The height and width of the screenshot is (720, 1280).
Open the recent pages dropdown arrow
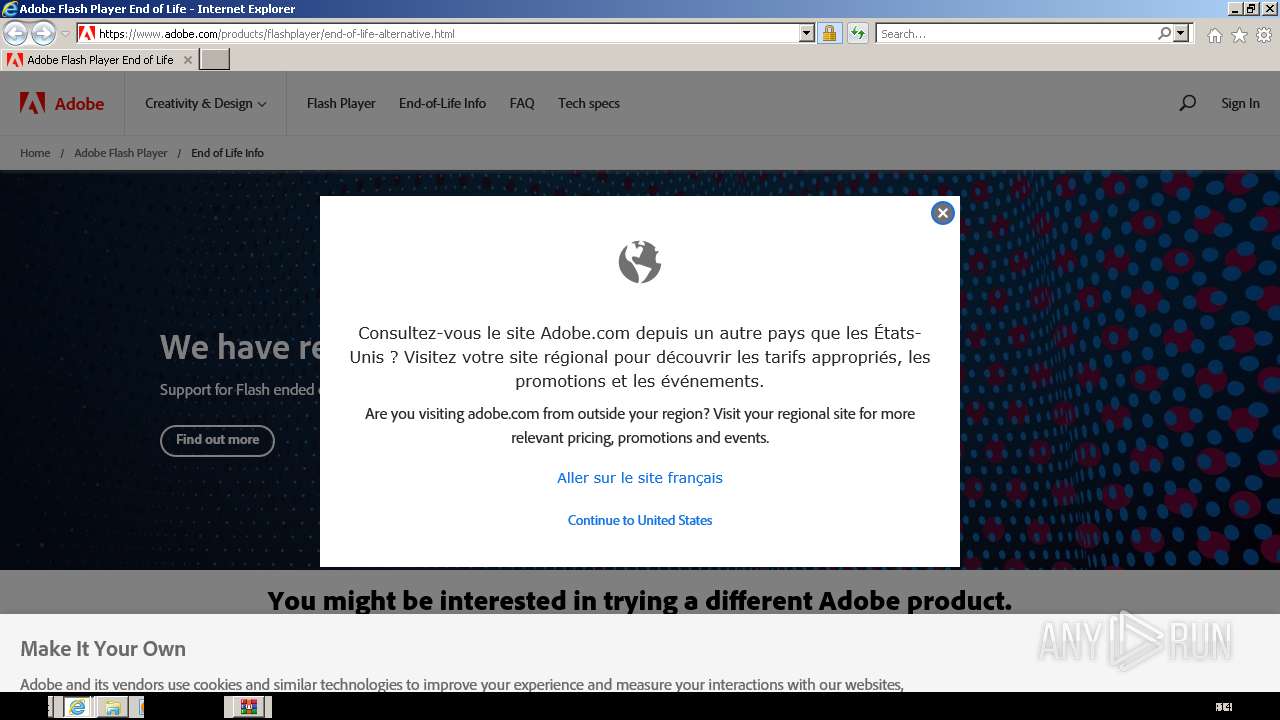(x=65, y=33)
